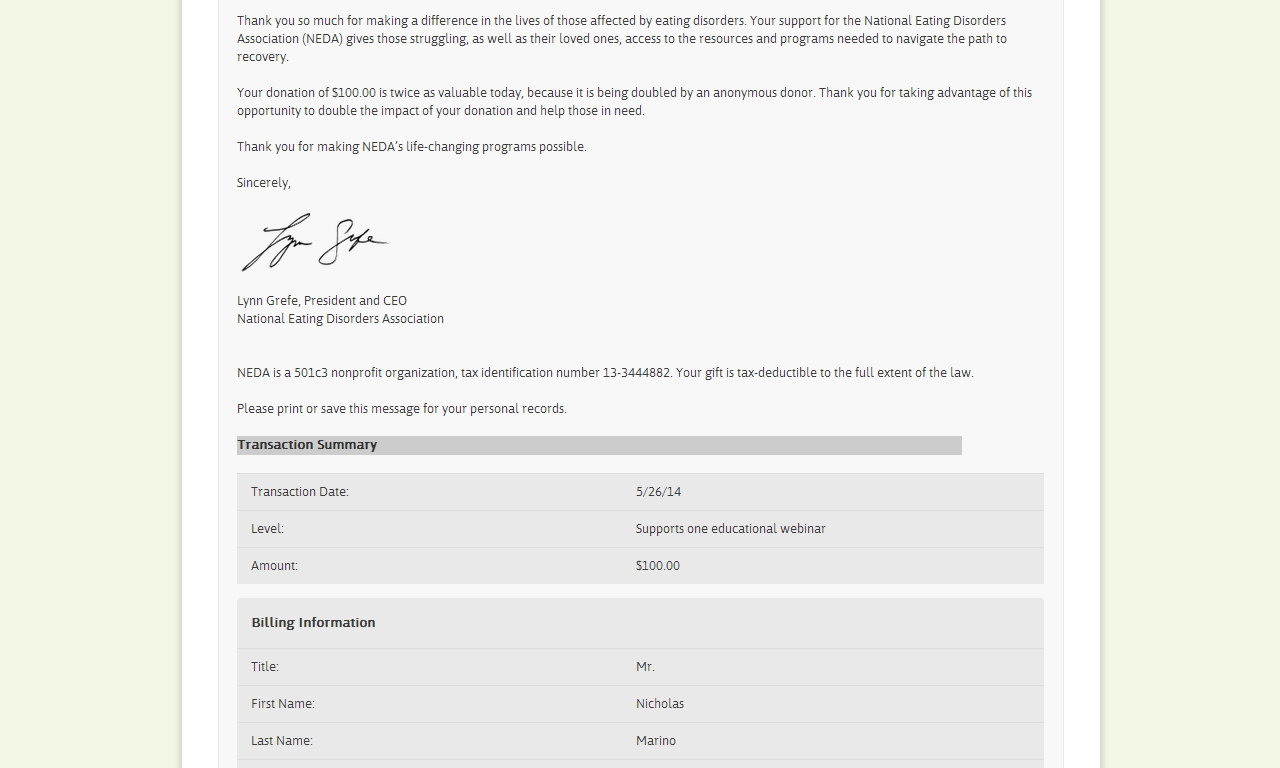Select the Mr. title value

pos(645,667)
